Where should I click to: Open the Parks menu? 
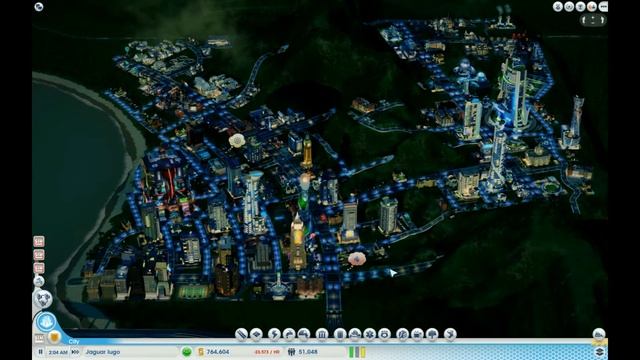(x=432, y=334)
